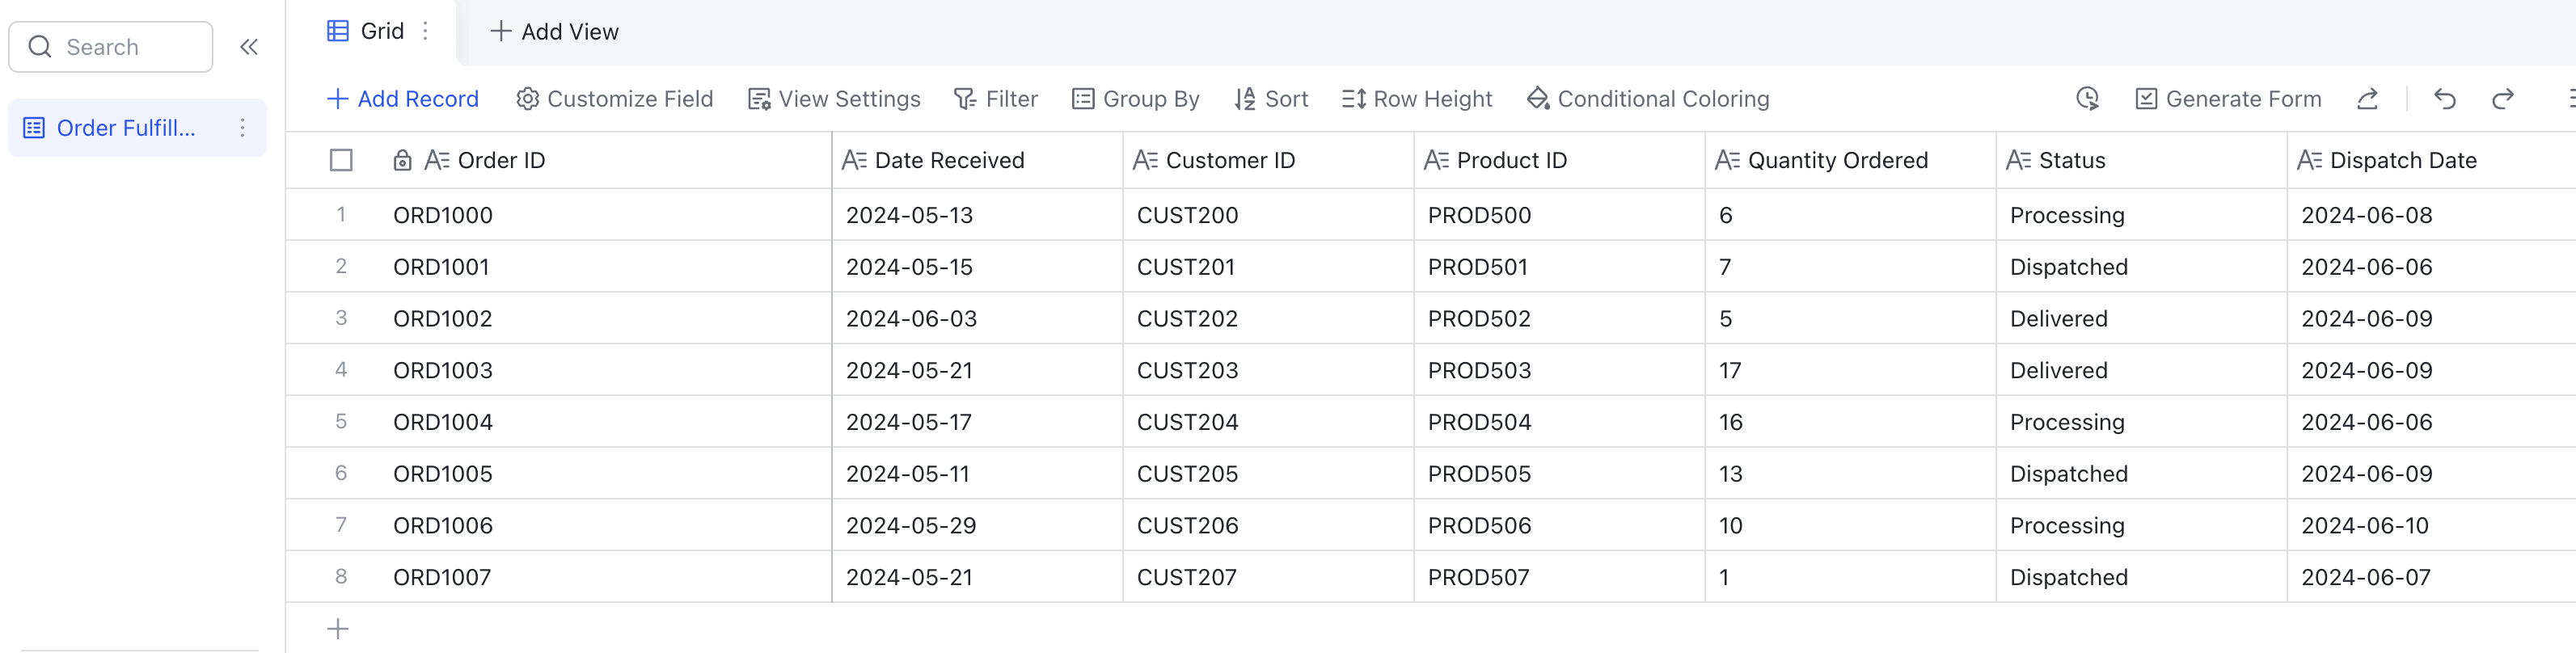Collapse the sidebar with double-chevron icon
2576x653 pixels.
coord(249,47)
